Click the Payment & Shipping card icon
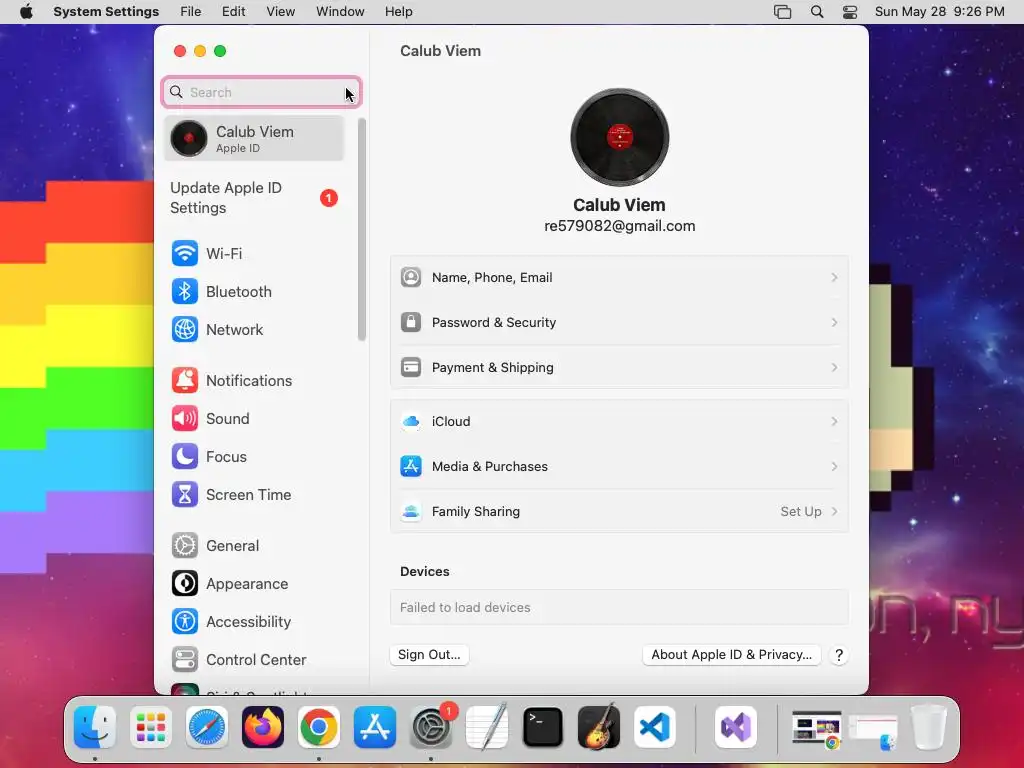 click(x=411, y=367)
